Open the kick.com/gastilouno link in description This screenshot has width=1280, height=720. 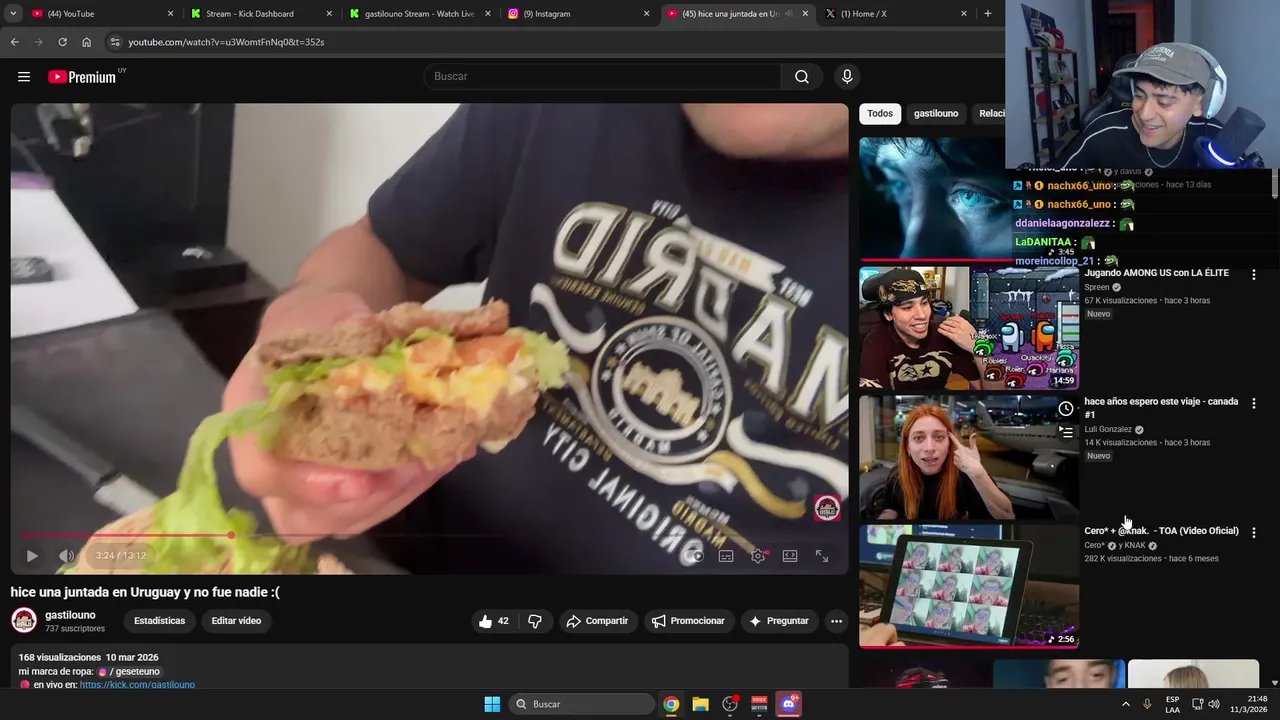[137, 685]
